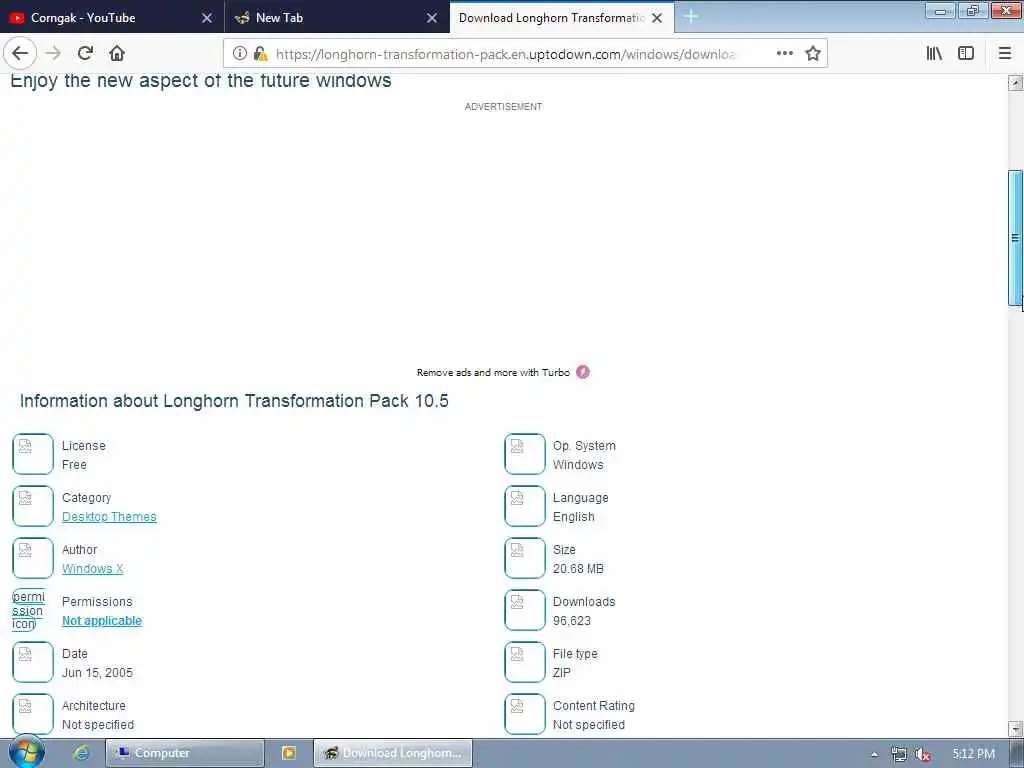The height and width of the screenshot is (768, 1024).
Task: Select the size value 20.68 MB
Action: [x=578, y=569]
